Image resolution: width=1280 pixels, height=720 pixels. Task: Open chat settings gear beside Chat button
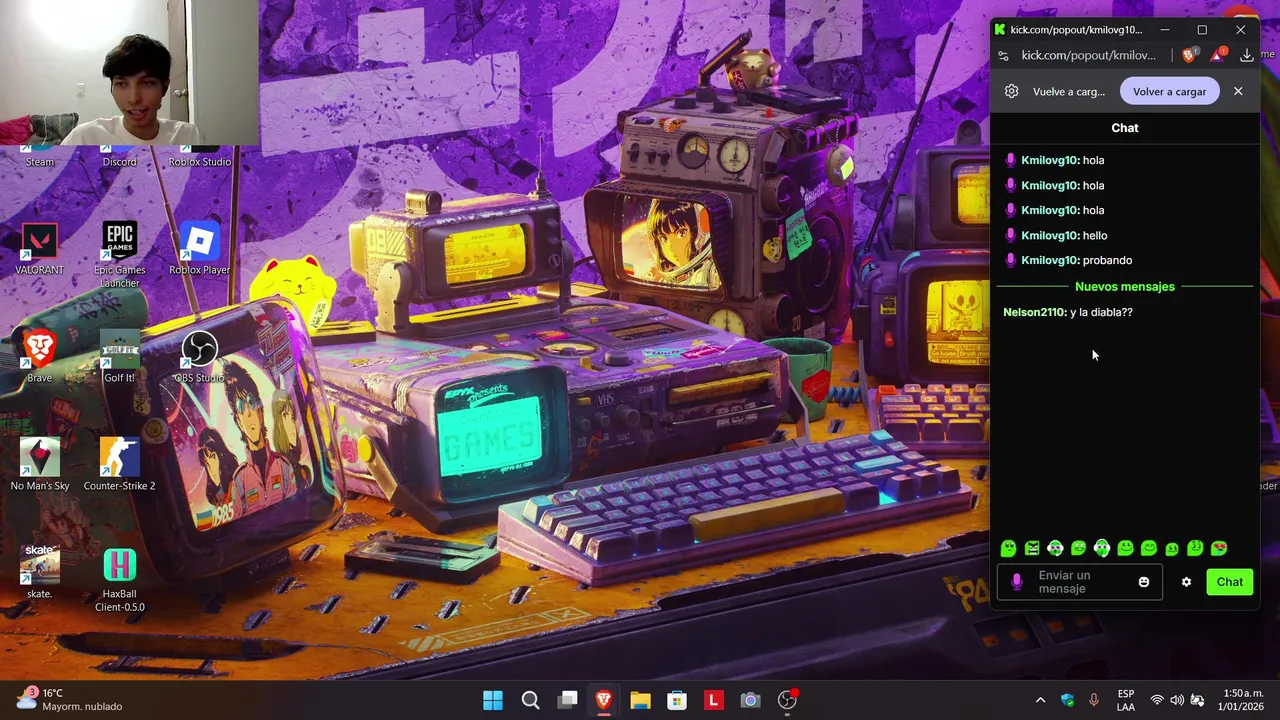point(1186,582)
